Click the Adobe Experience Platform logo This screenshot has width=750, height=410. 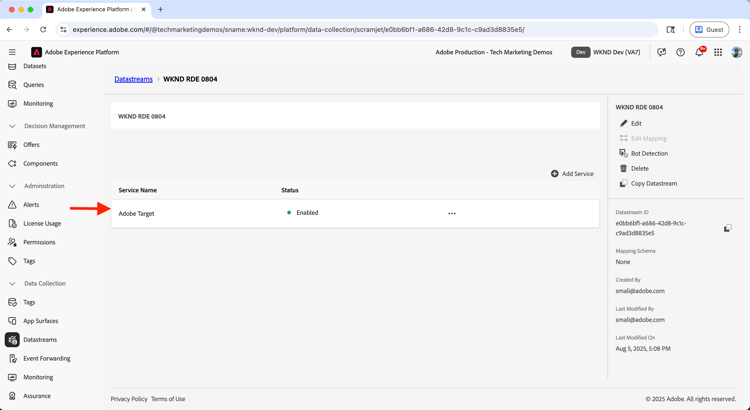click(36, 52)
